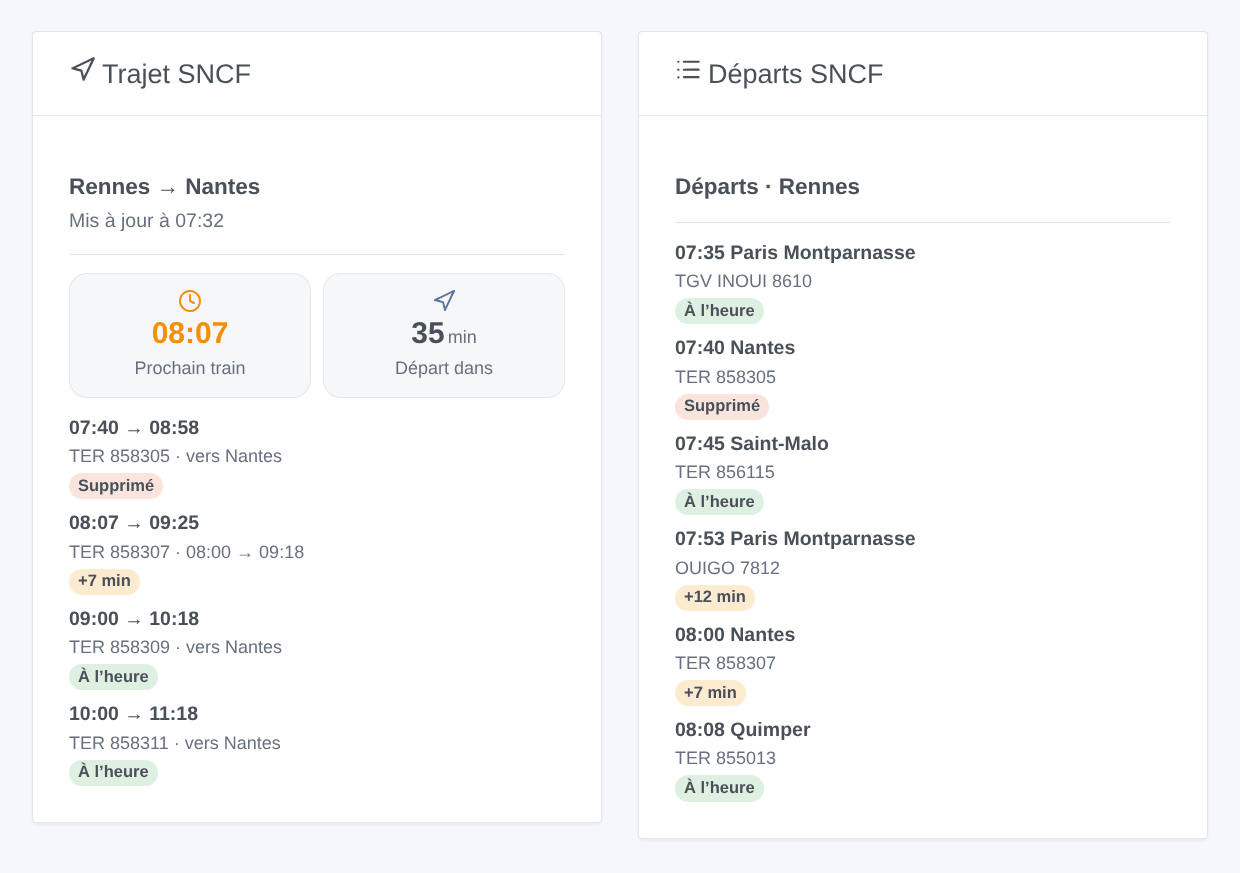Click the 'Mis à jour à 07:32' text
The height and width of the screenshot is (873, 1240).
(146, 221)
